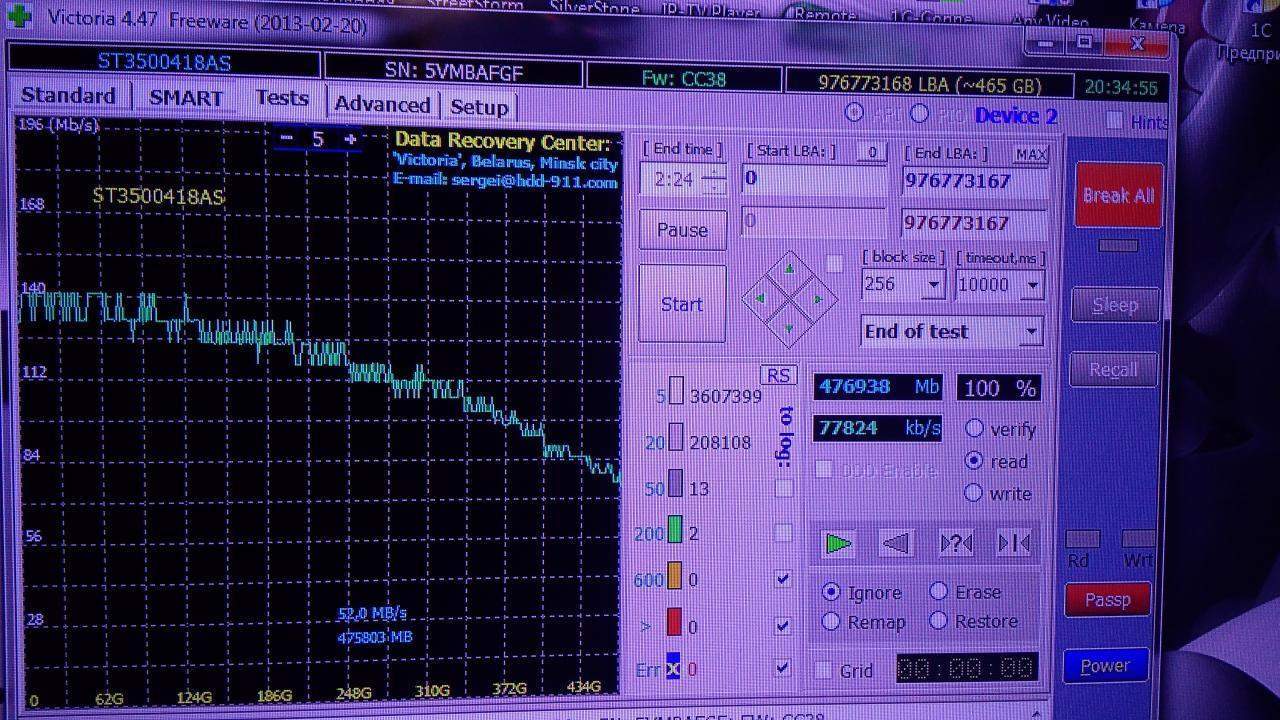Click the reverse scan arrow icon

tap(896, 543)
